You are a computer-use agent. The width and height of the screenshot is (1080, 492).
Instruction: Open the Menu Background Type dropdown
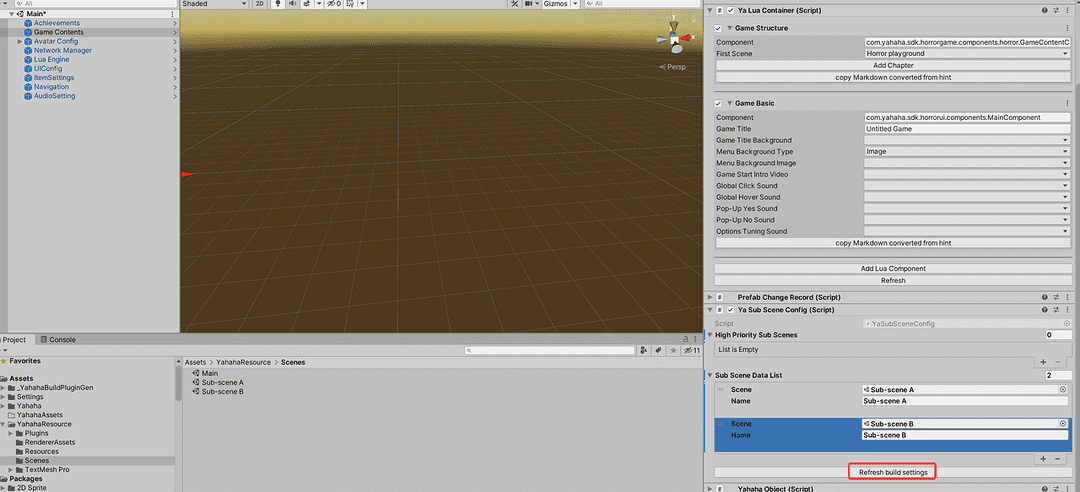(966, 152)
